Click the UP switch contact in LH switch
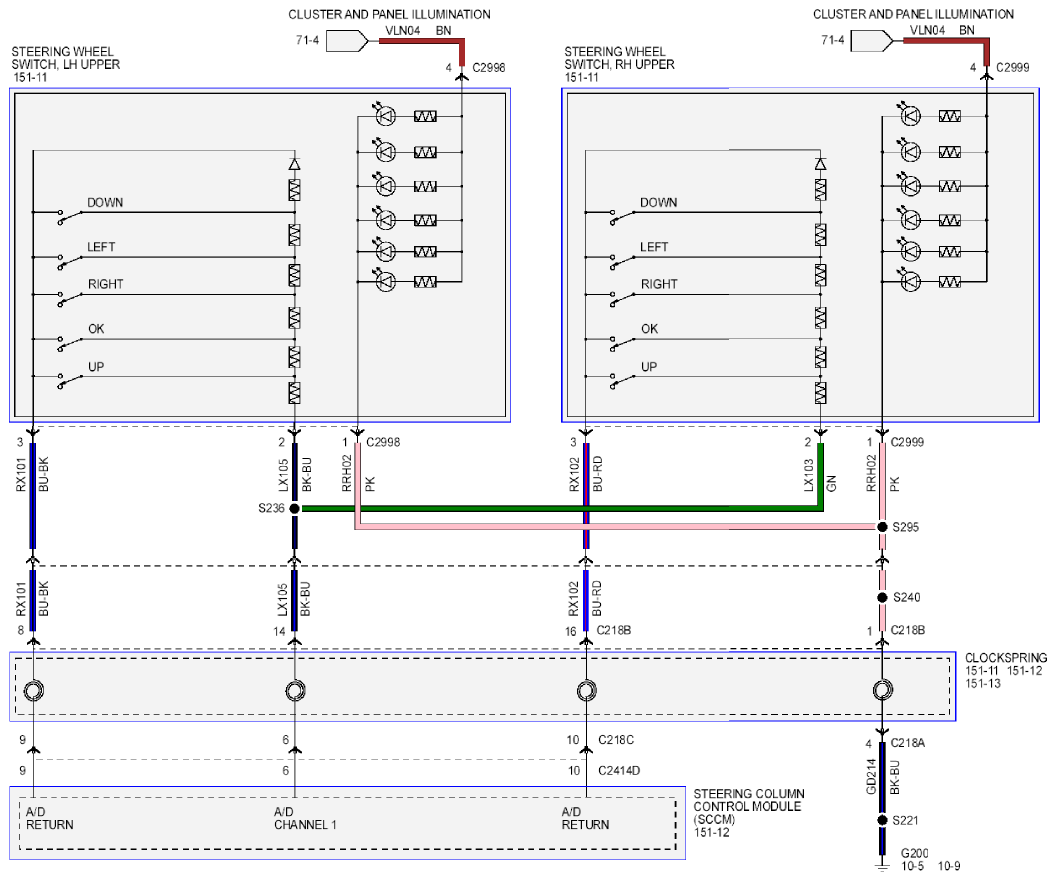 pos(70,381)
